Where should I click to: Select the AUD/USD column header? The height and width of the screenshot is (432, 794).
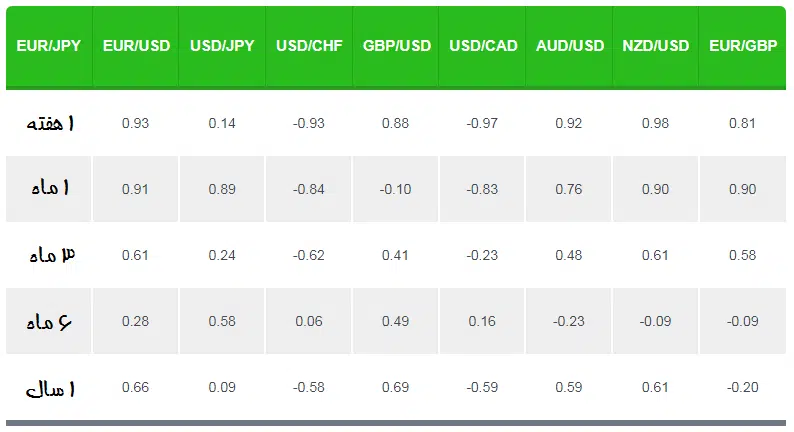click(x=569, y=47)
